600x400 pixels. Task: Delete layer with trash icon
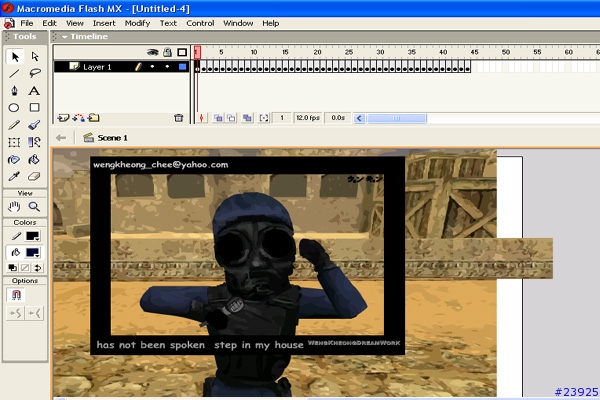(x=178, y=118)
